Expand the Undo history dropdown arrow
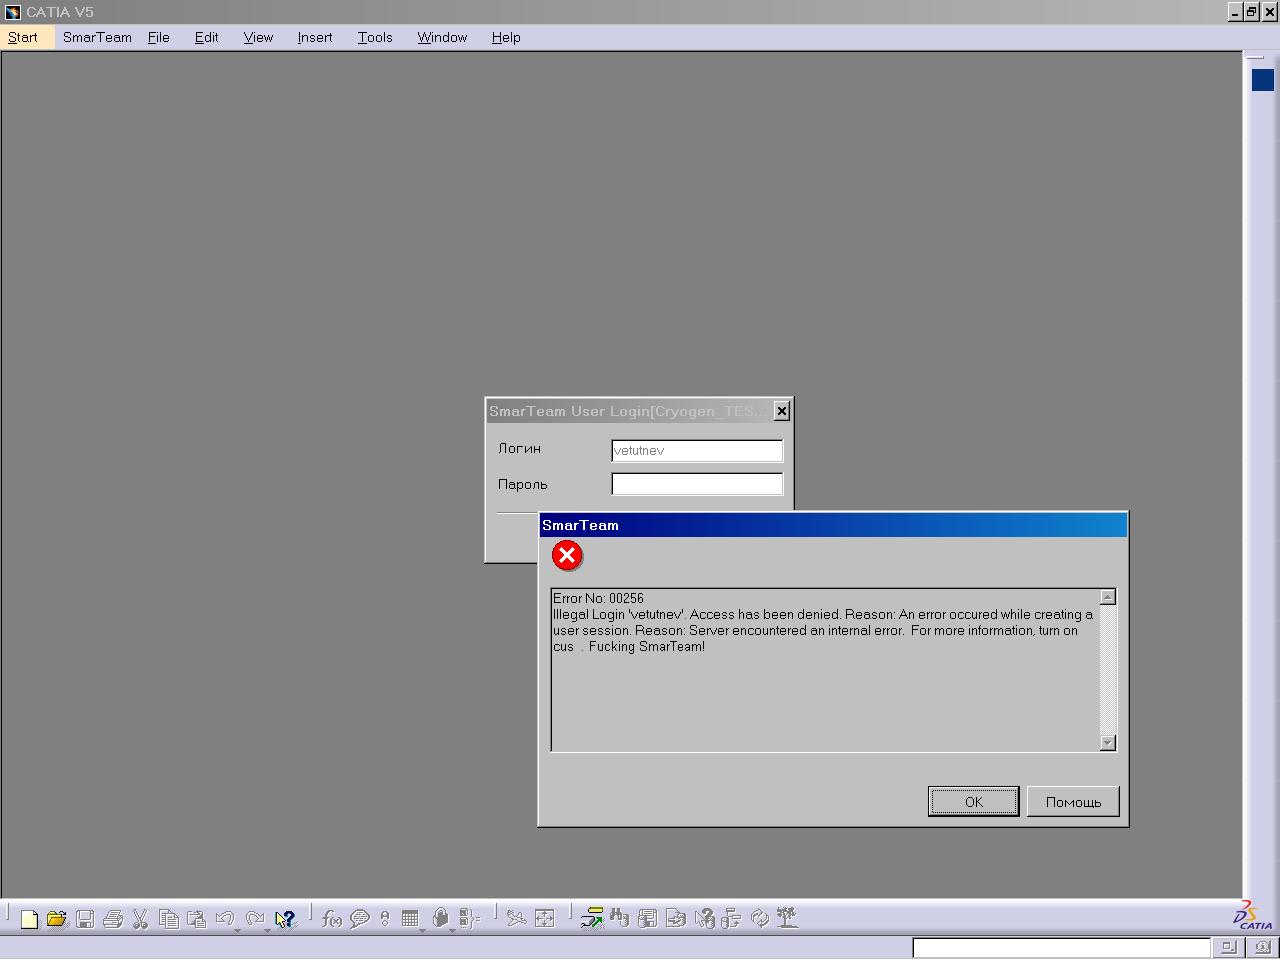The width and height of the screenshot is (1280, 960). click(x=238, y=930)
